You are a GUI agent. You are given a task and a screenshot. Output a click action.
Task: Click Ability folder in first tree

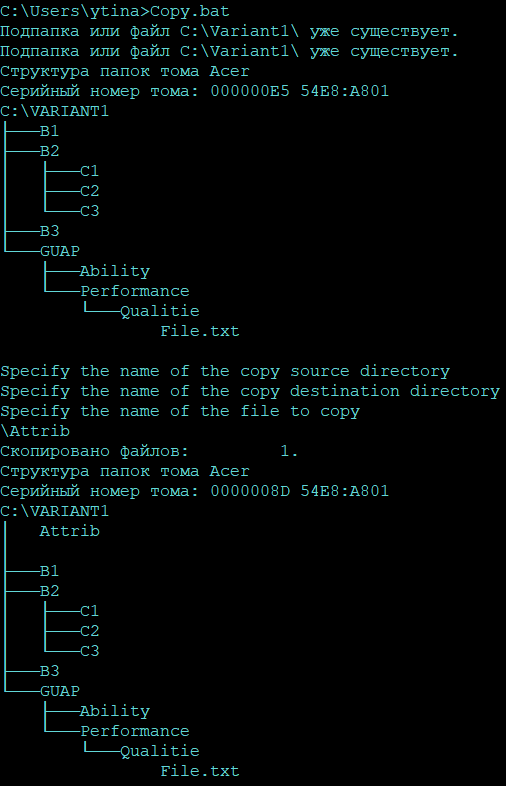click(115, 272)
